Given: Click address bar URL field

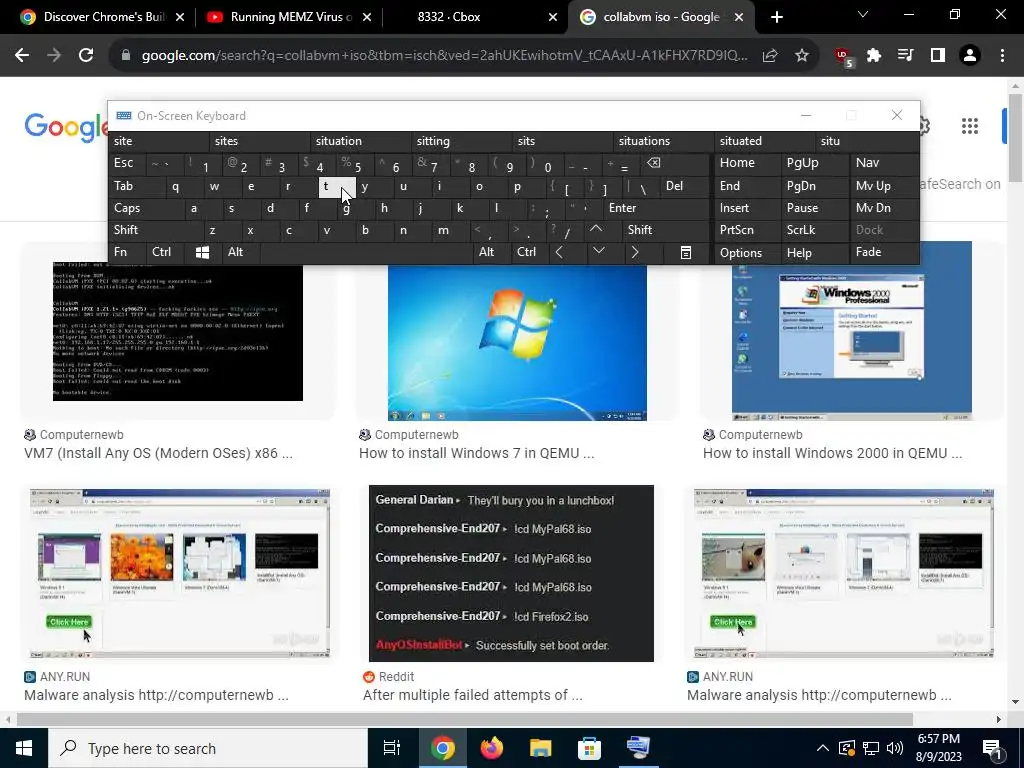Looking at the screenshot, I should tap(444, 56).
